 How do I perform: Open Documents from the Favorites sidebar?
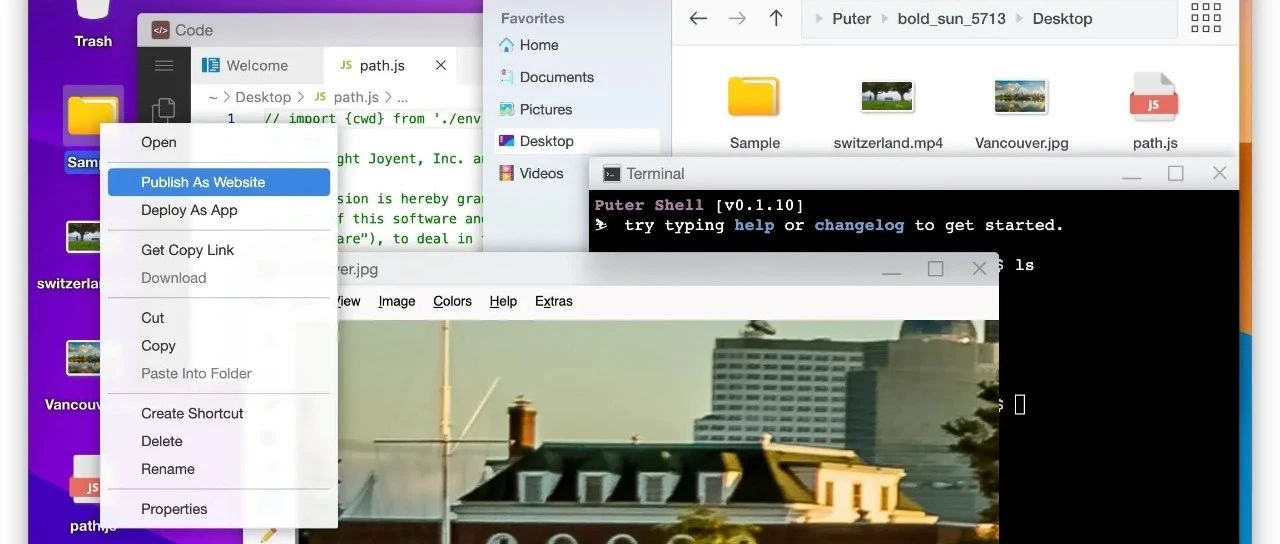click(x=556, y=77)
